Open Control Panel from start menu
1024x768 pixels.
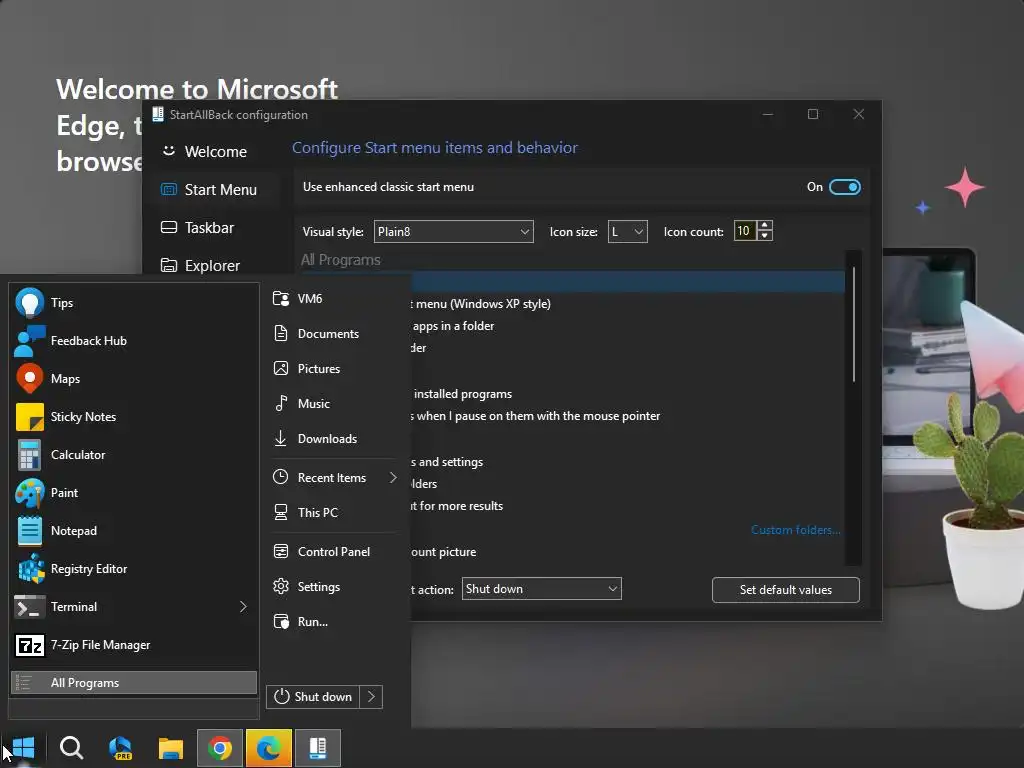coord(334,552)
